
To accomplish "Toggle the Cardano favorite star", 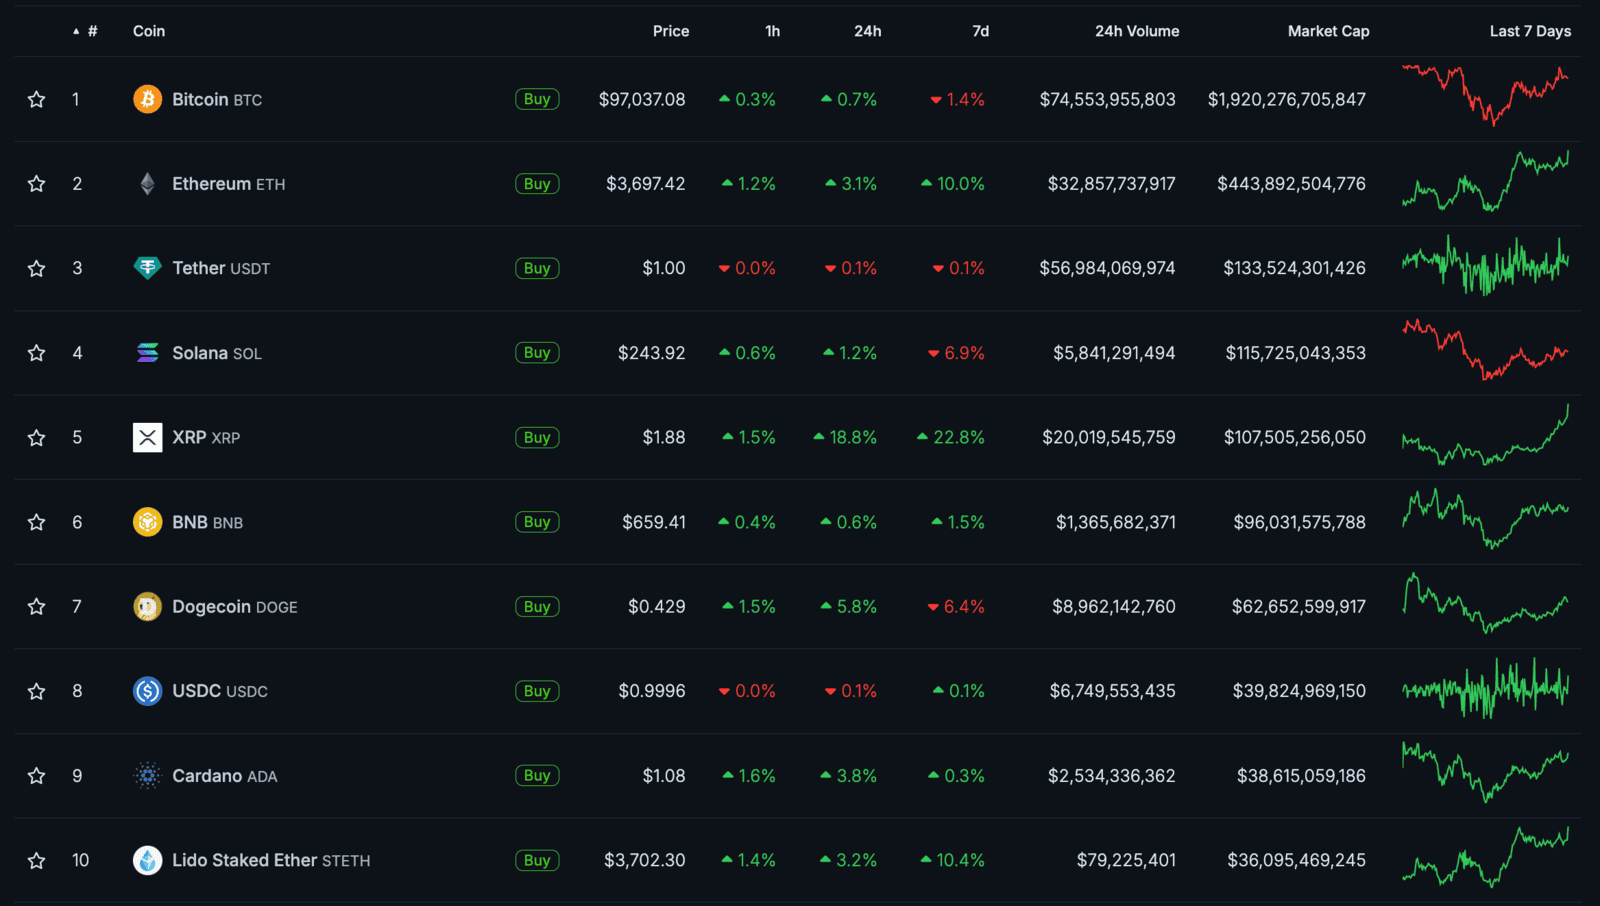I will (36, 775).
